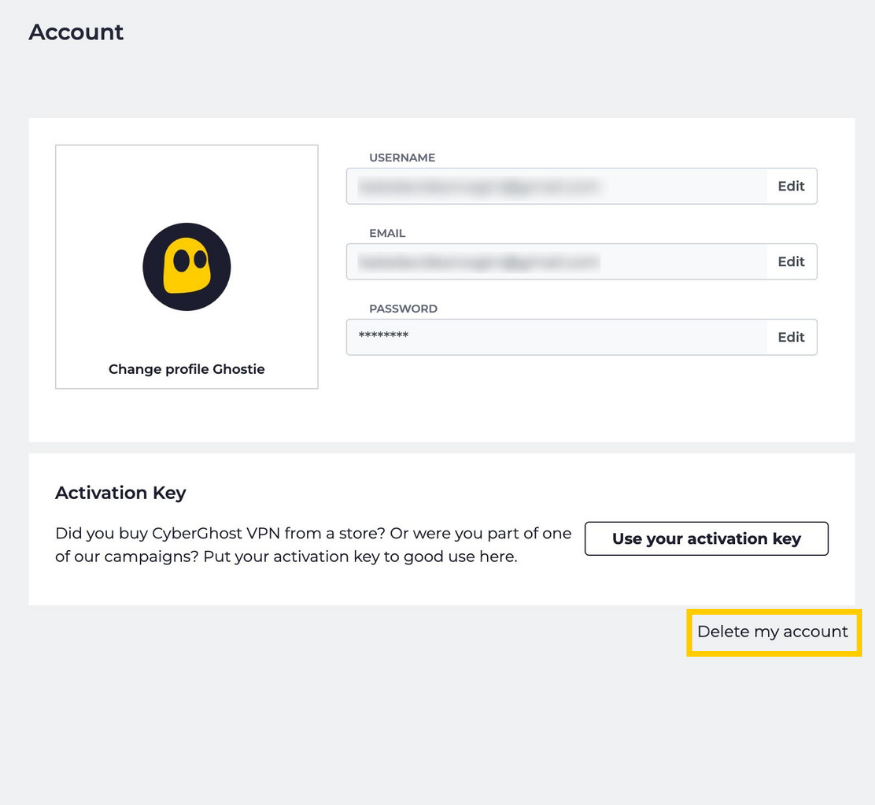Open Change profile Ghostie option
This screenshot has height=805, width=875.
186,369
